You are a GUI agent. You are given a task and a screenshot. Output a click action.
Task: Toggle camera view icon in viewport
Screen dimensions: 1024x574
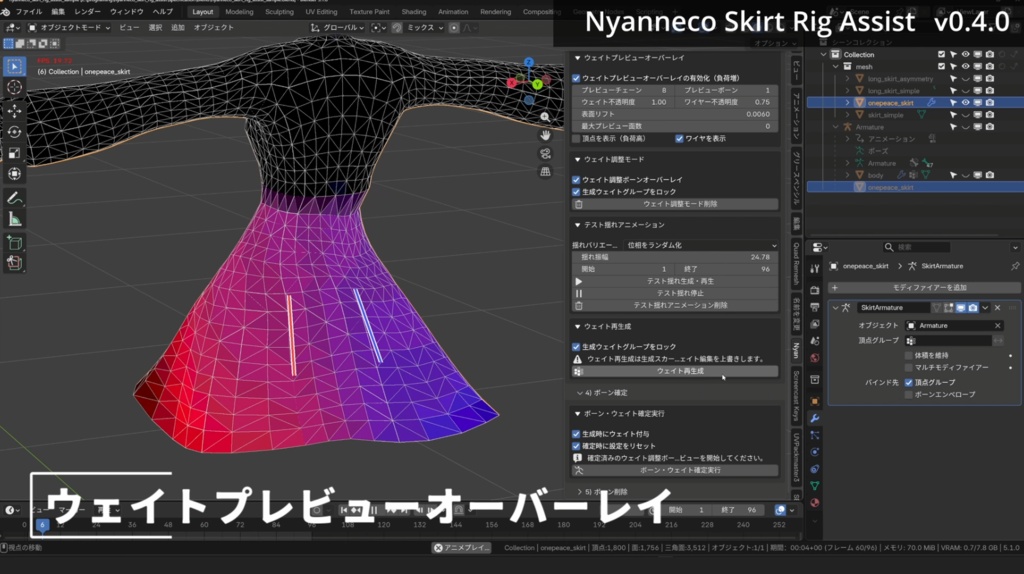click(x=545, y=153)
